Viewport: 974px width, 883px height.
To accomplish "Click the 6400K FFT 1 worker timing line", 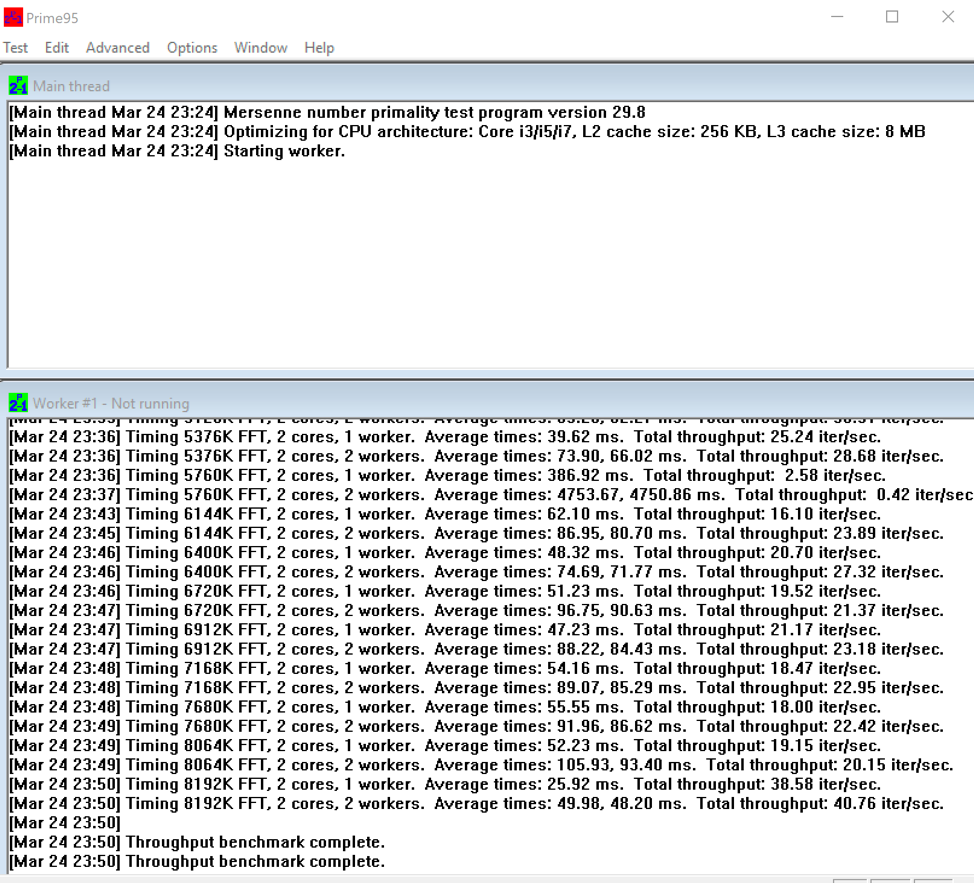I will pos(445,553).
